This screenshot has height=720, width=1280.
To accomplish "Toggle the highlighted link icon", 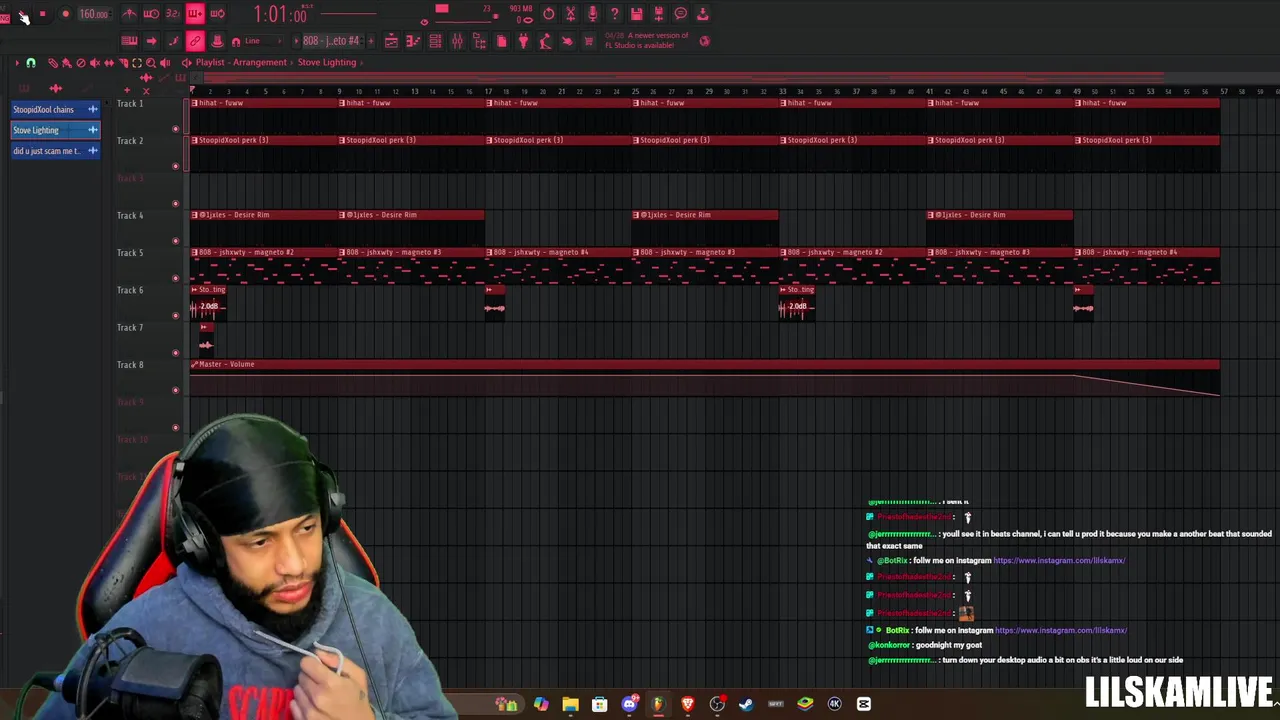I will coord(195,41).
